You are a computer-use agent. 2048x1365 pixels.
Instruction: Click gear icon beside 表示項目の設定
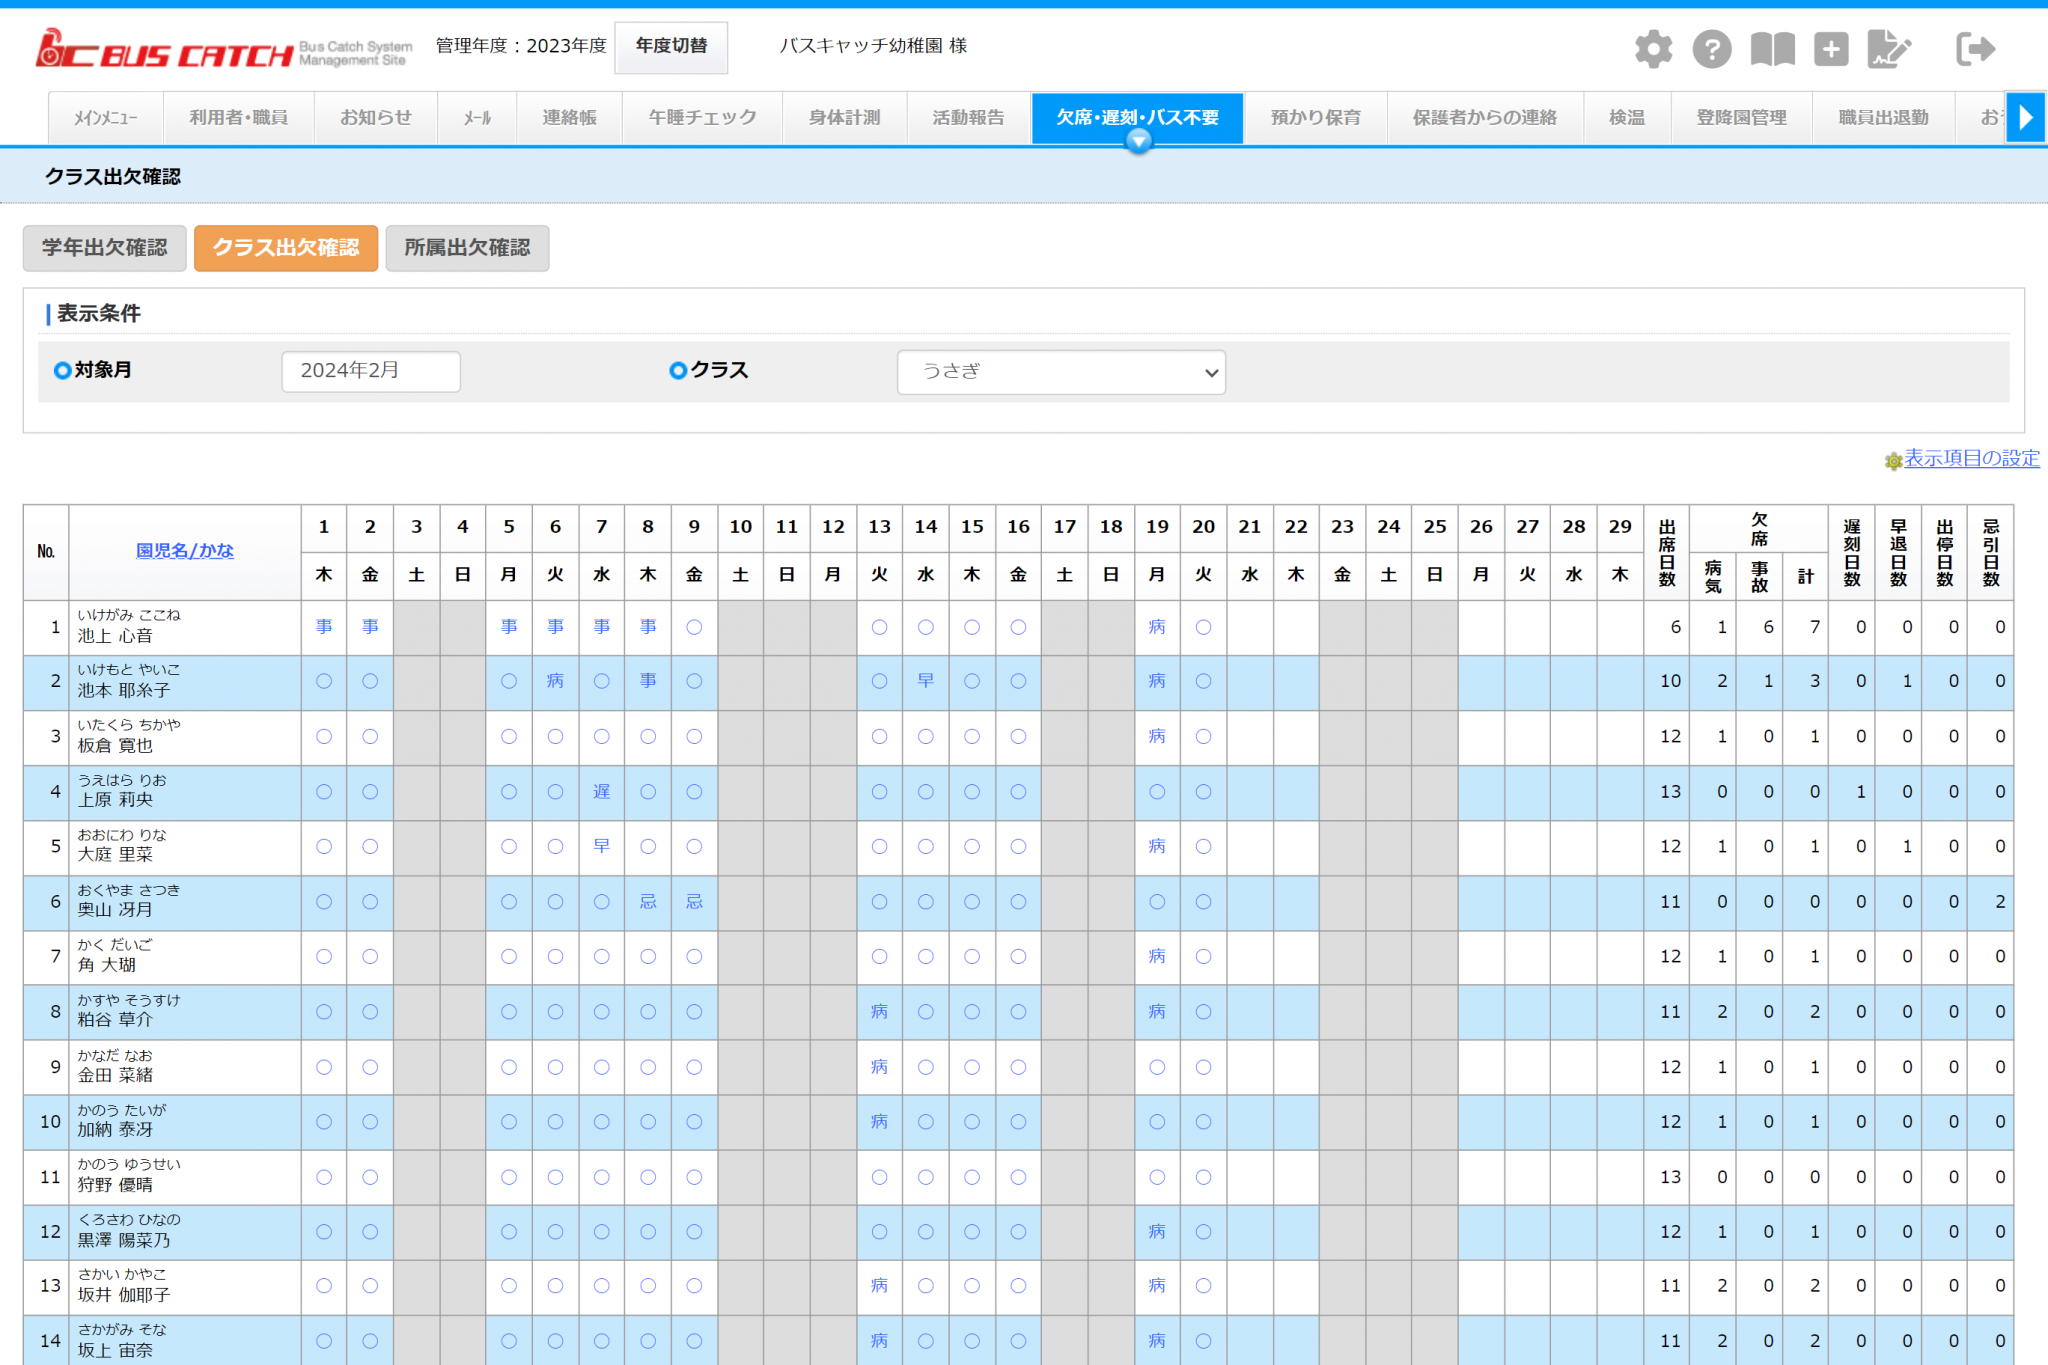[1893, 461]
